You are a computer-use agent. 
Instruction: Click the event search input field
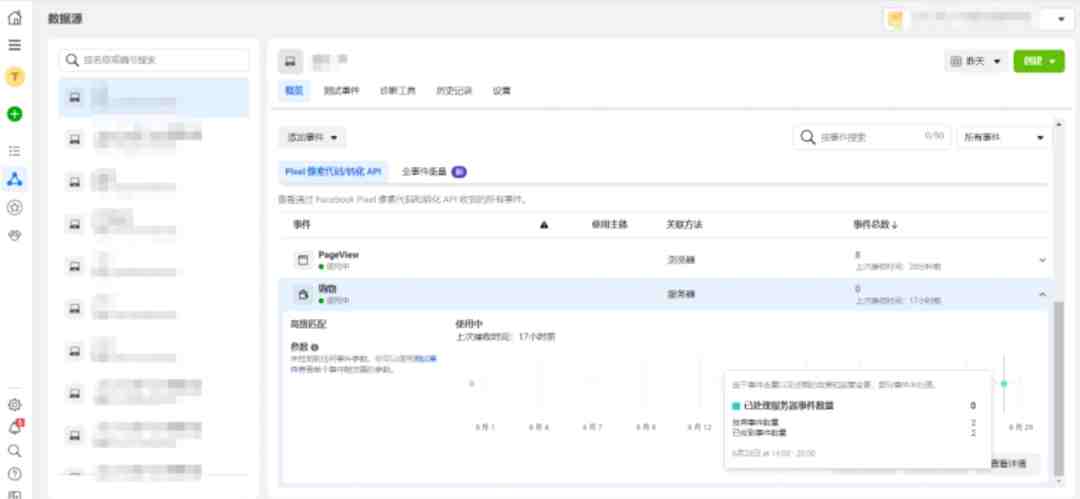873,138
